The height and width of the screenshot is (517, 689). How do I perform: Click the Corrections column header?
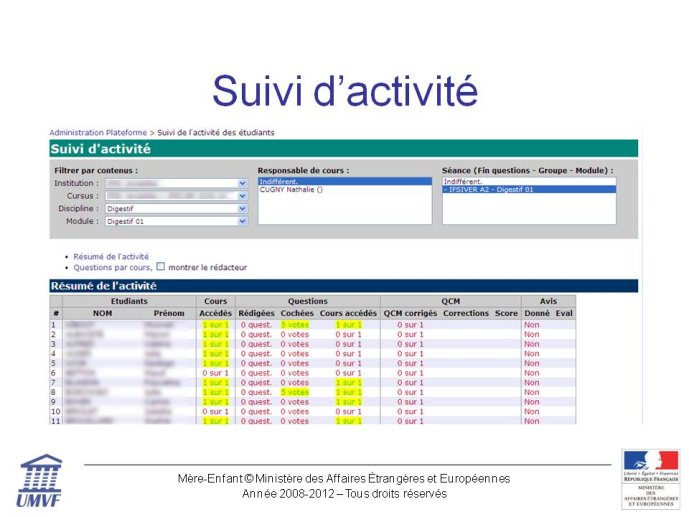coord(466,313)
